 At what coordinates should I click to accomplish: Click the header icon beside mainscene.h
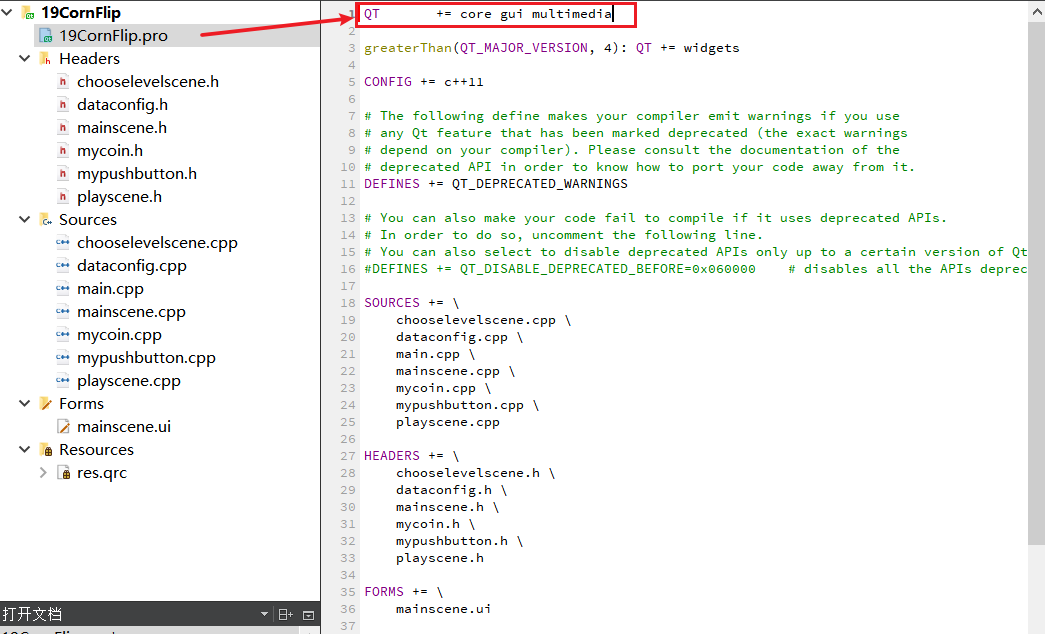pos(63,127)
